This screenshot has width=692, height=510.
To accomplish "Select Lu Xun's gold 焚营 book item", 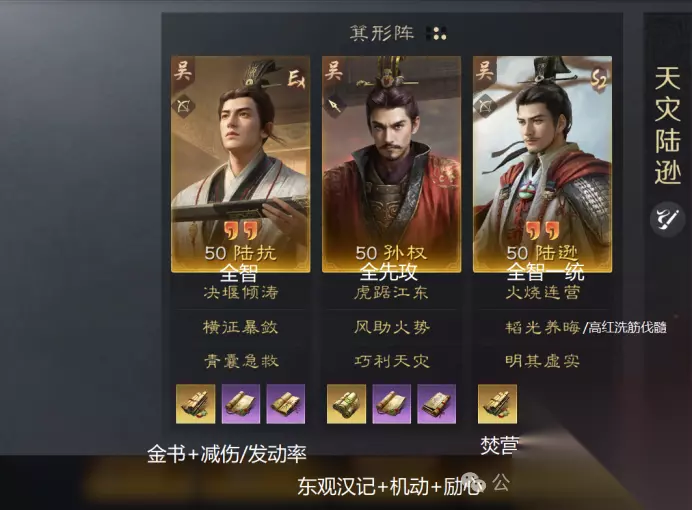I will tap(497, 404).
